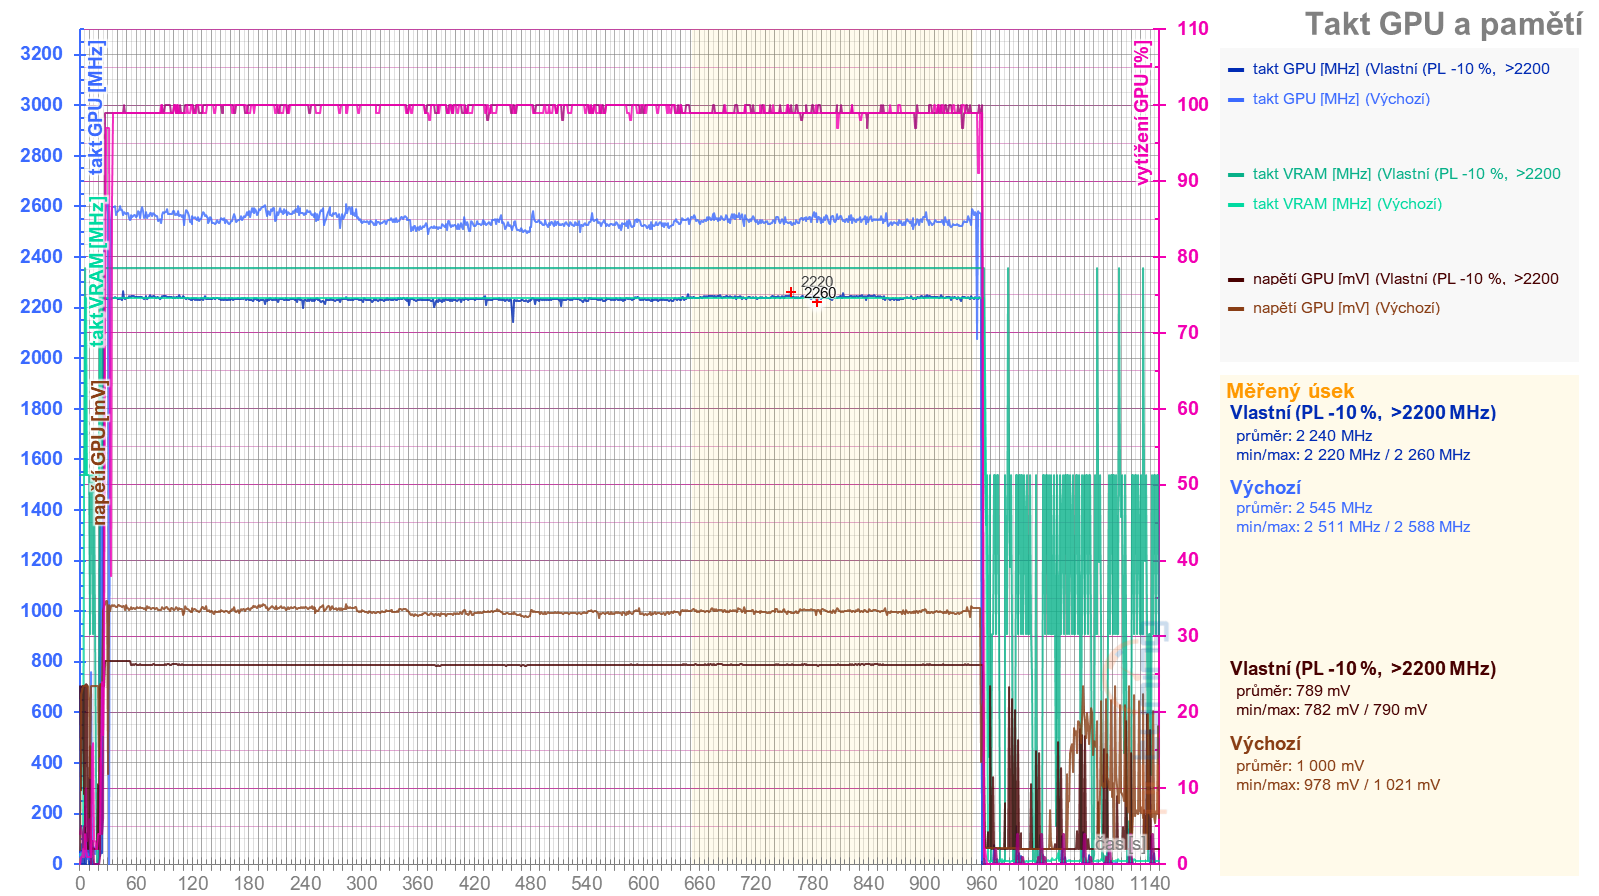
Task: Click right axis tick 110
Action: tap(1193, 29)
